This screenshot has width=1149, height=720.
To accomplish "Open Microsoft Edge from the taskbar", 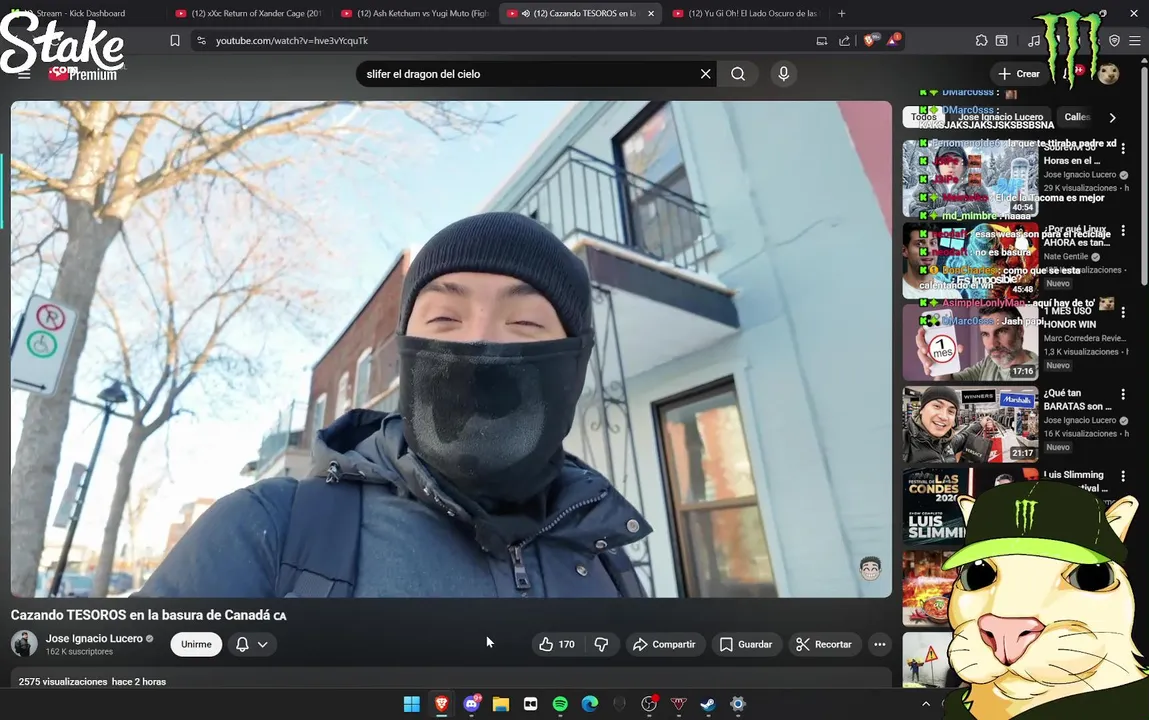I will [x=590, y=704].
